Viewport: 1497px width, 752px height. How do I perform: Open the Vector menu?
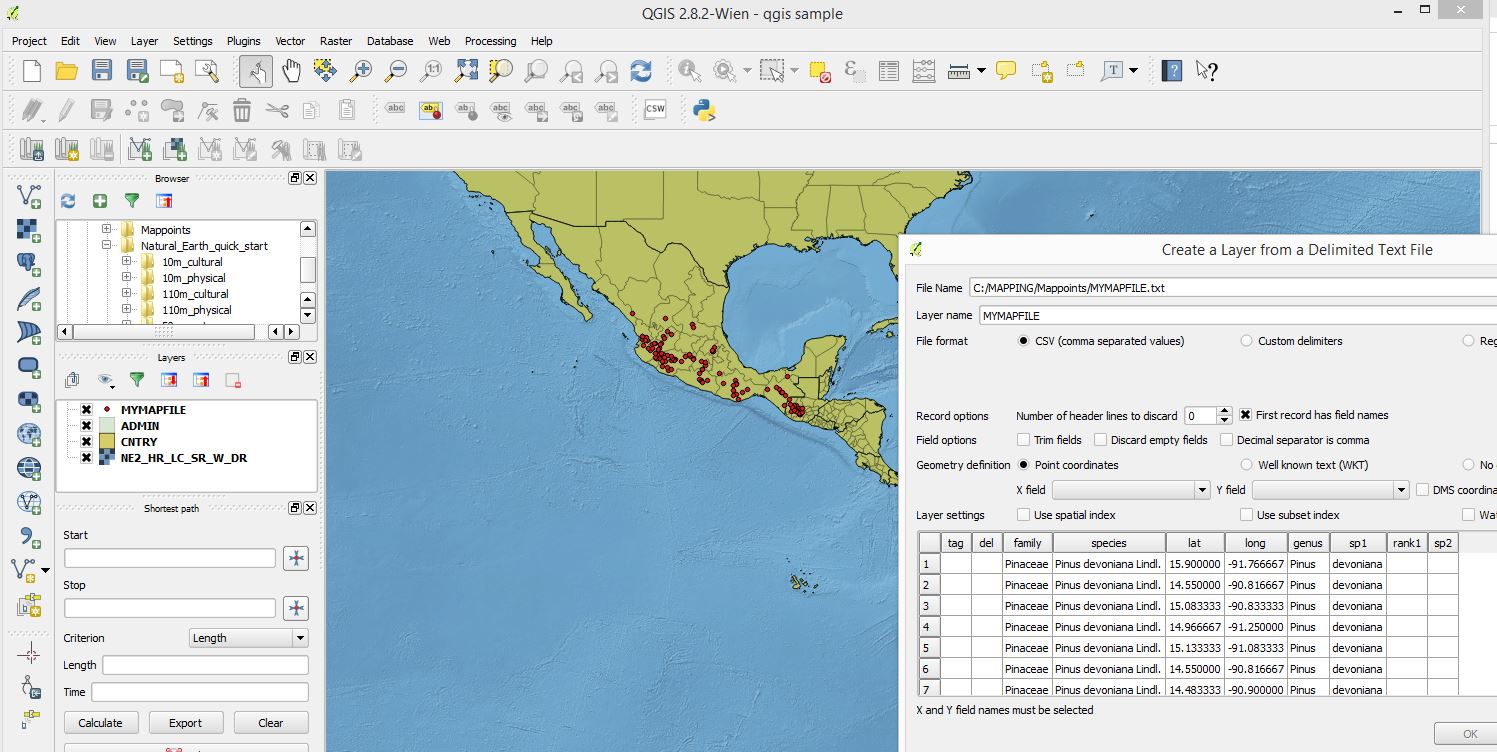coord(290,41)
